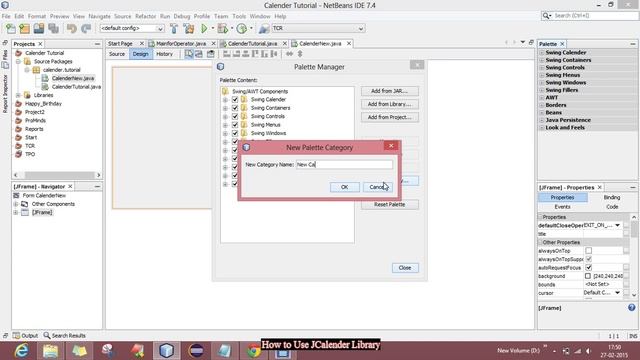Uncheck the Swing Controls palette category

[235, 116]
